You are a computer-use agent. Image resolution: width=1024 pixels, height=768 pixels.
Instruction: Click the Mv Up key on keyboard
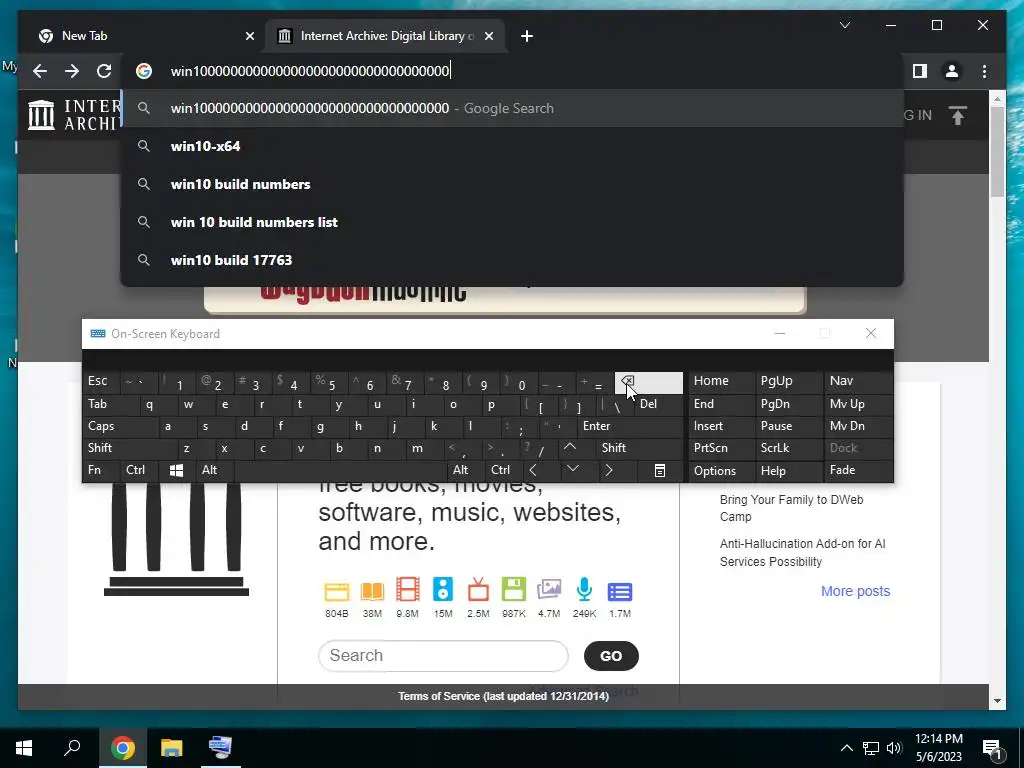click(x=858, y=404)
